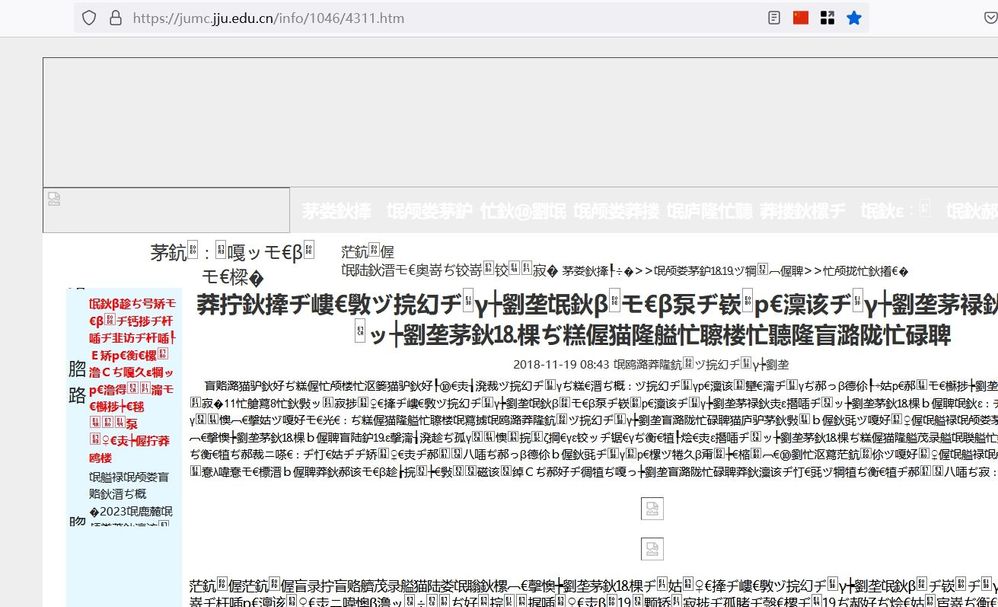Click upper broken image placeholder in article
The height and width of the screenshot is (607, 998).
[x=652, y=508]
